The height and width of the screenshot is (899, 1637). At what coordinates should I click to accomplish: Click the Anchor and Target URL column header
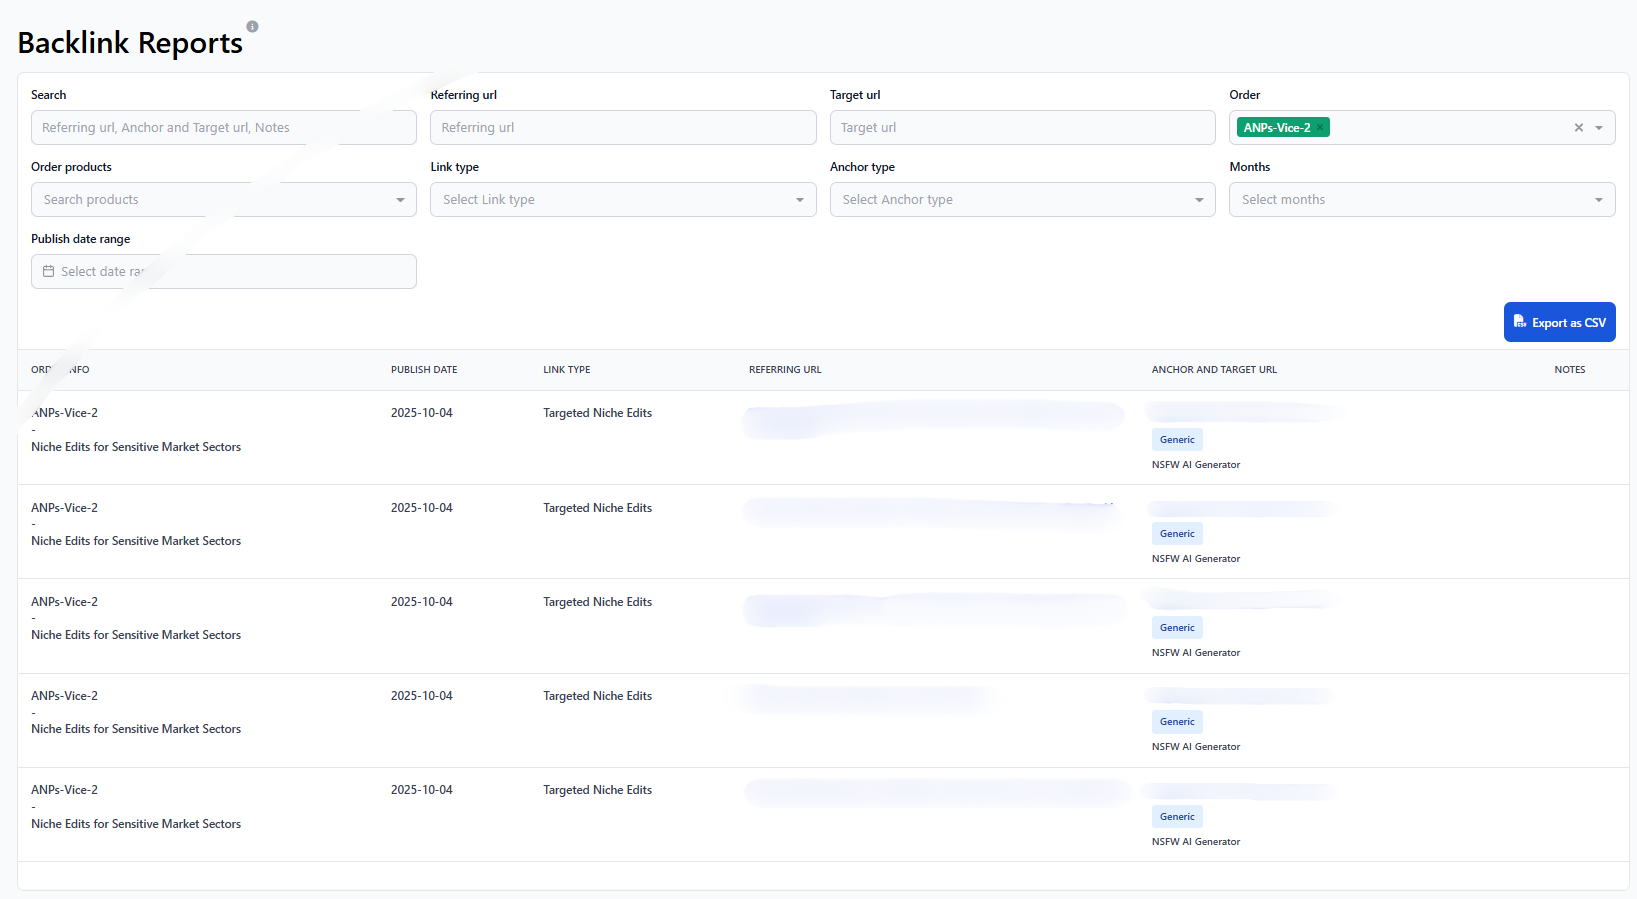1214,370
